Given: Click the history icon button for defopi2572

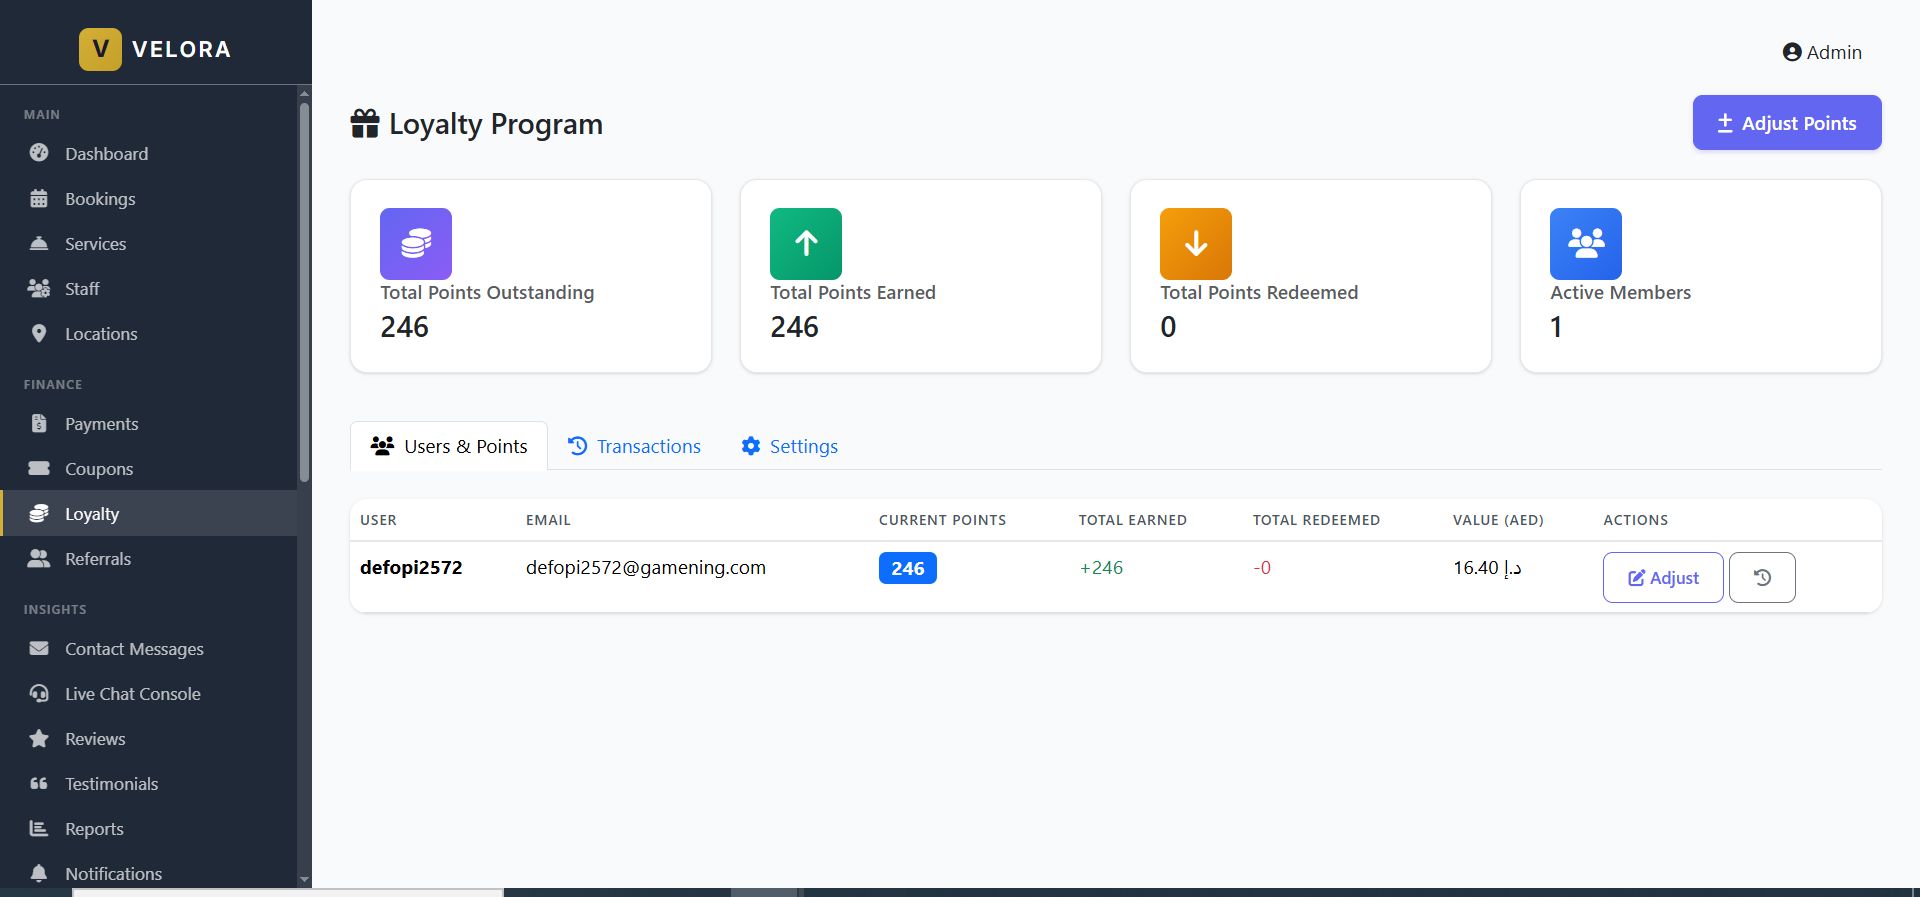Looking at the screenshot, I should point(1761,578).
